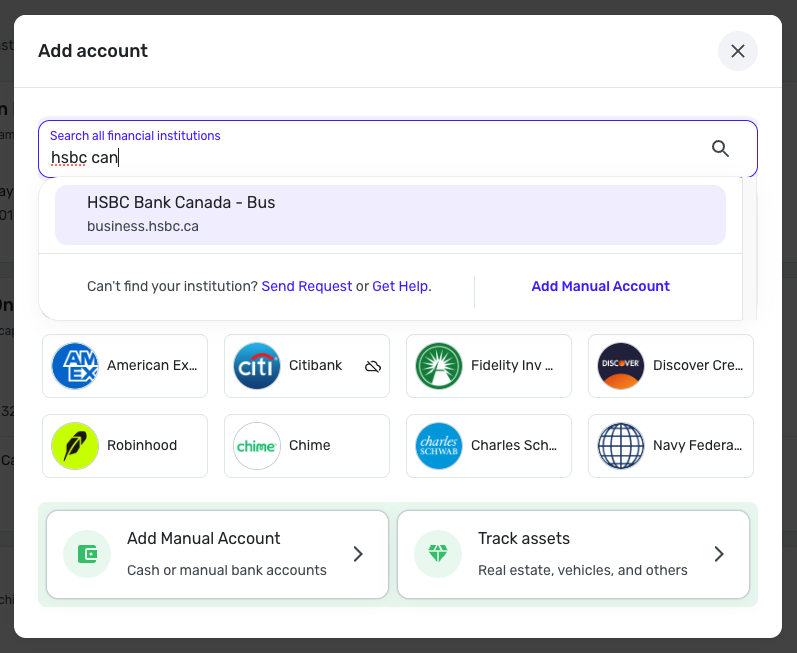Select the Navy Federa... institution name
The height and width of the screenshot is (653, 797).
point(697,445)
